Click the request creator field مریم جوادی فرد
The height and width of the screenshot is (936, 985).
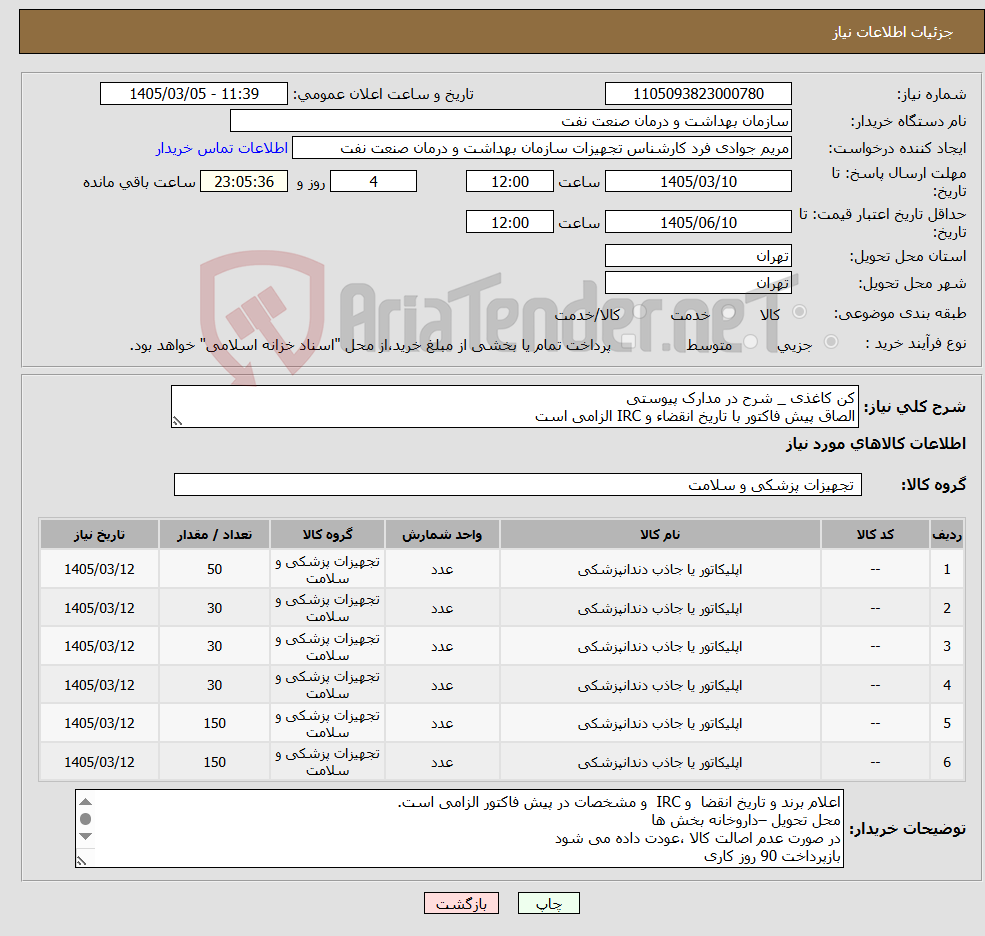[x=541, y=148]
